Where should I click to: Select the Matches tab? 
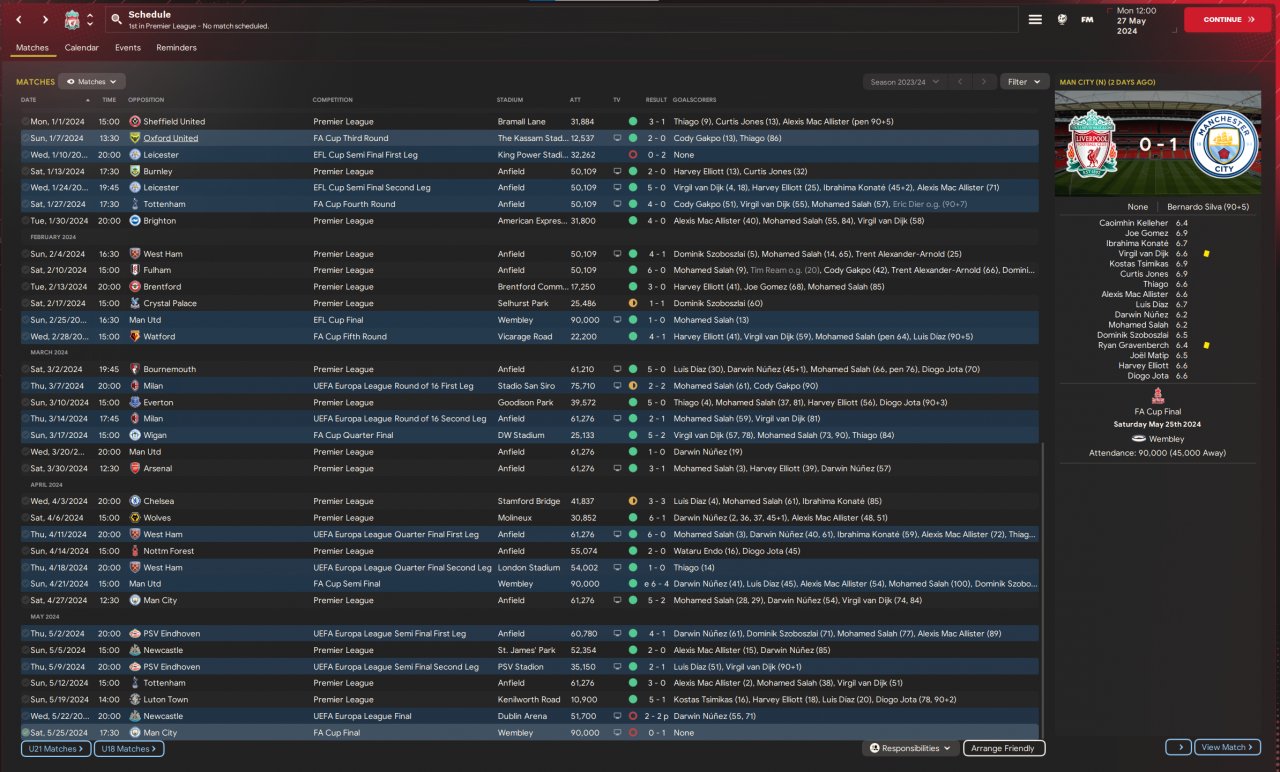[32, 47]
